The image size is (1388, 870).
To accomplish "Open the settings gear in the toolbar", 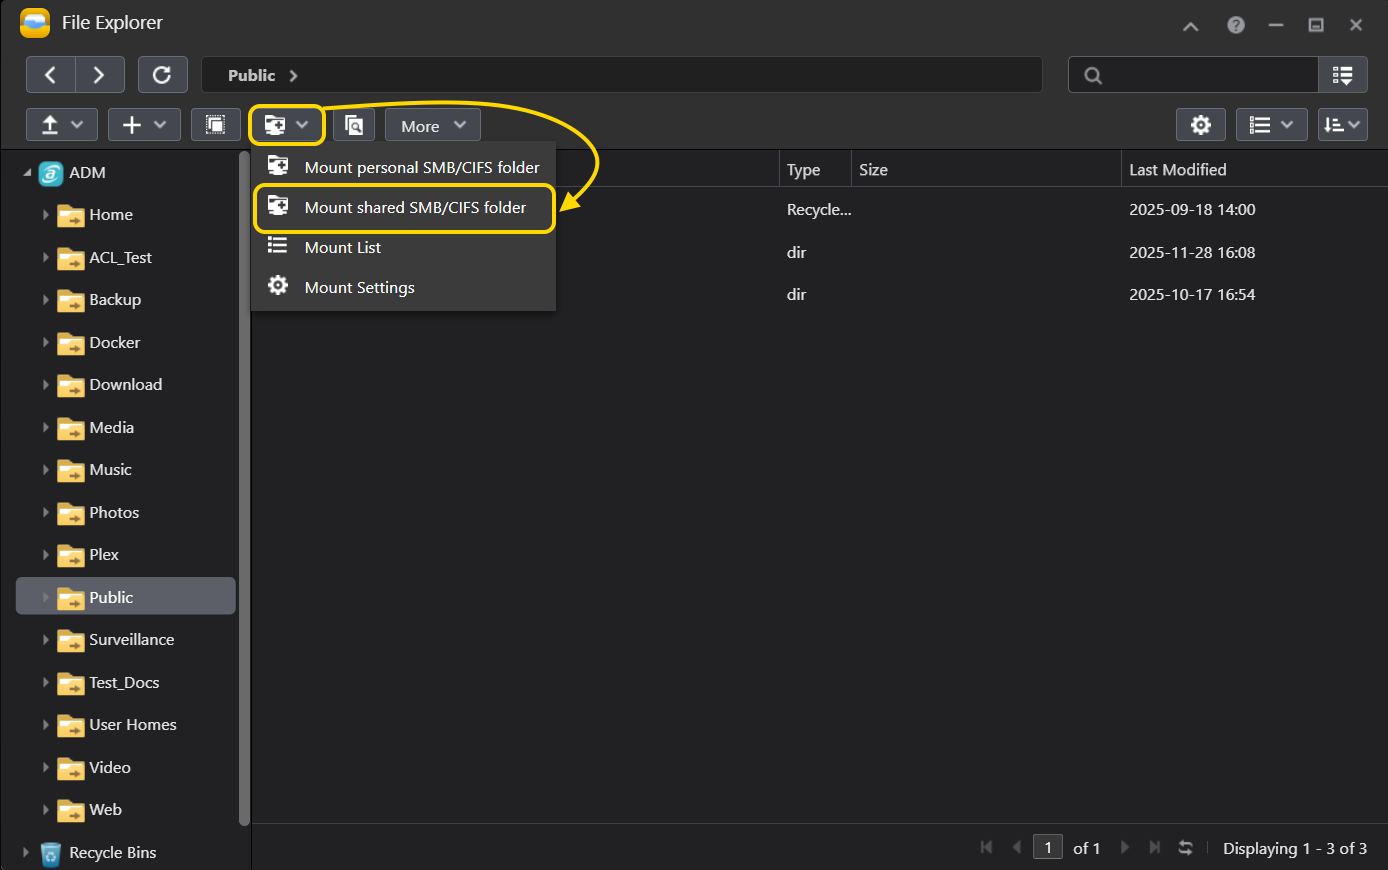I will [x=1200, y=125].
